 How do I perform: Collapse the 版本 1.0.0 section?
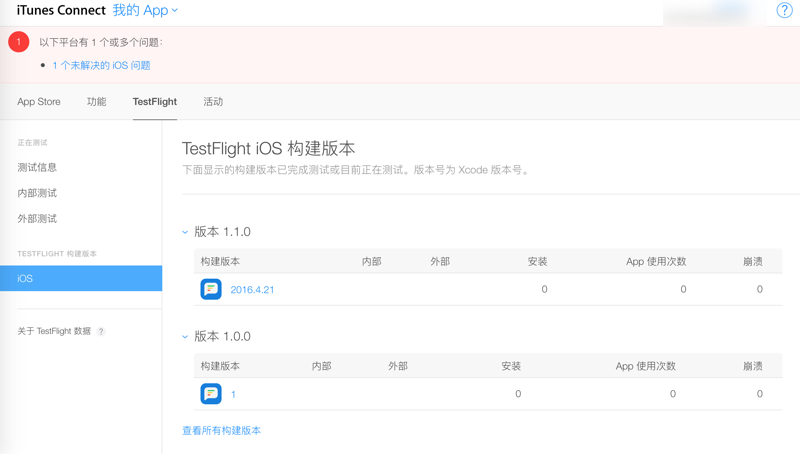[x=185, y=337]
